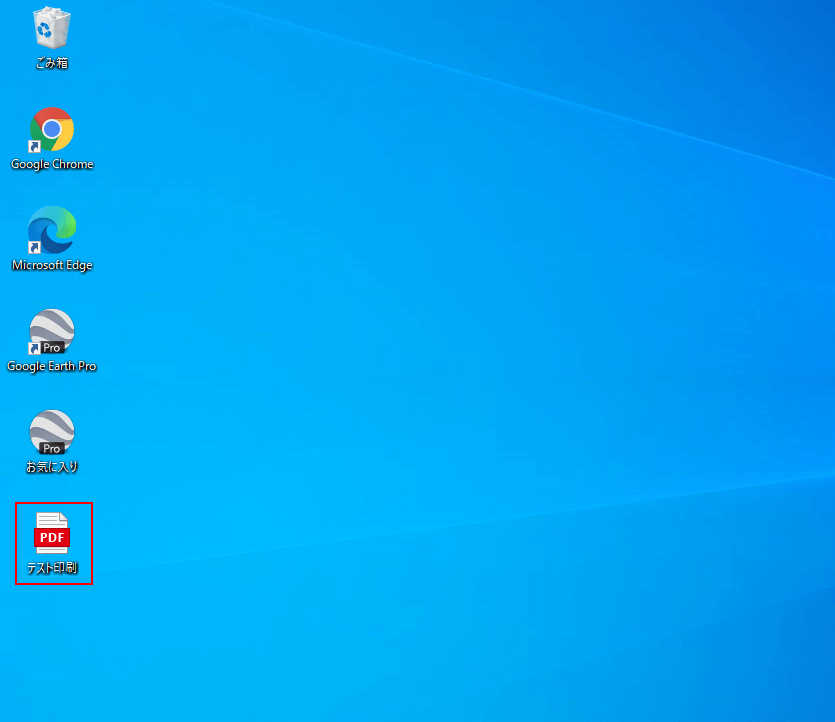The height and width of the screenshot is (722, 835).
Task: Click the 'テスト印刷' label text
Action: point(52,568)
